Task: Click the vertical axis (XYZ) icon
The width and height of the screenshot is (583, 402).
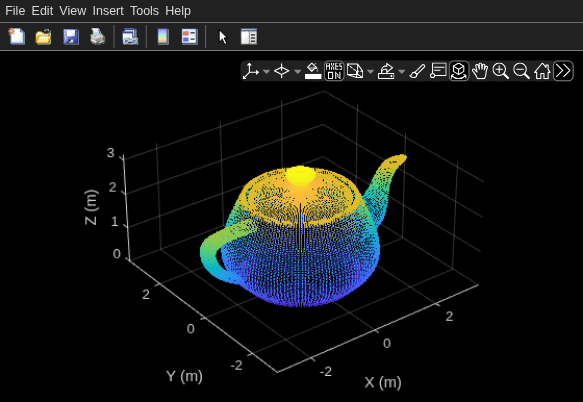Action: click(251, 71)
